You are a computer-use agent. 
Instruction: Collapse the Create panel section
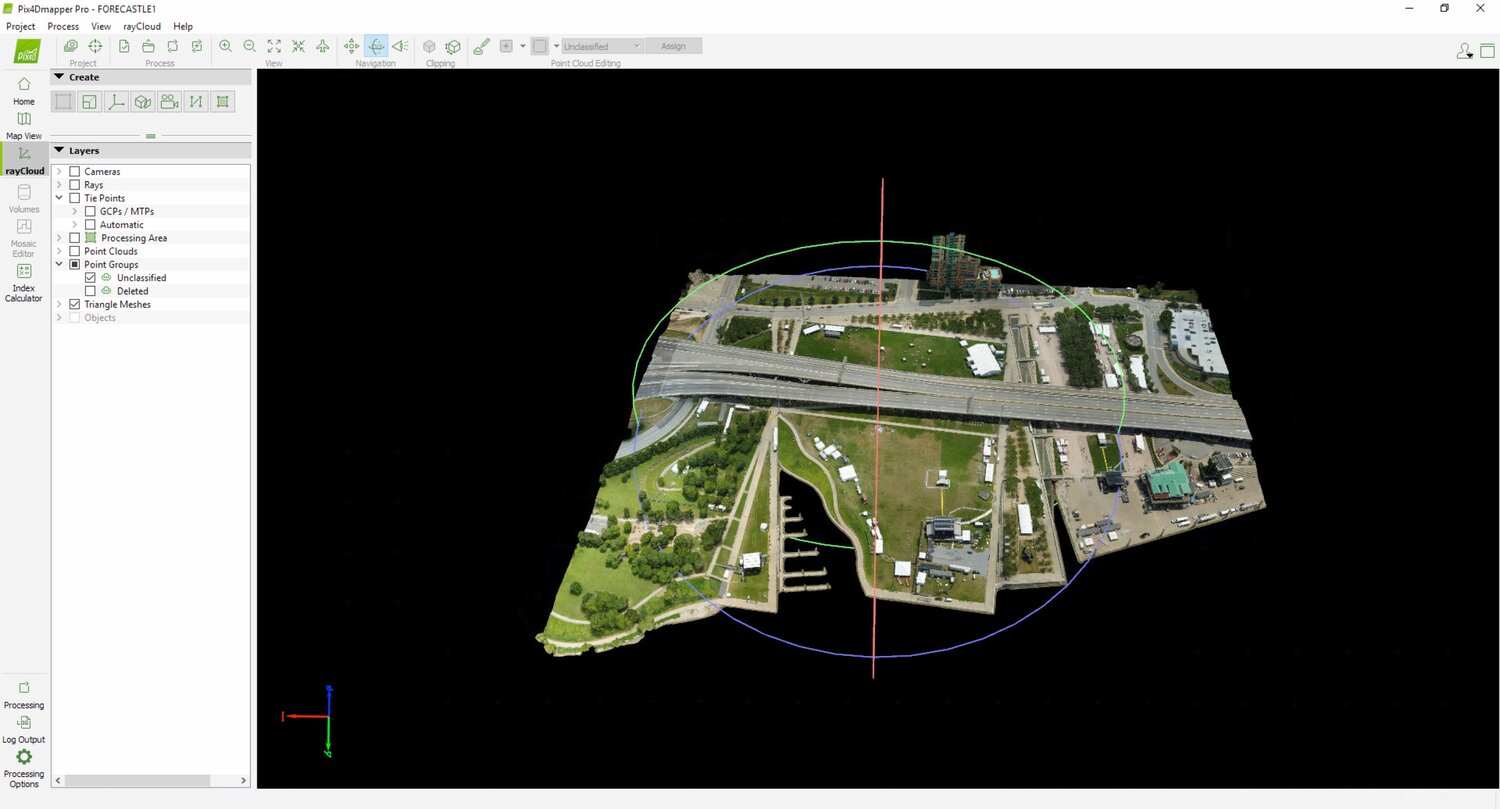pos(59,77)
